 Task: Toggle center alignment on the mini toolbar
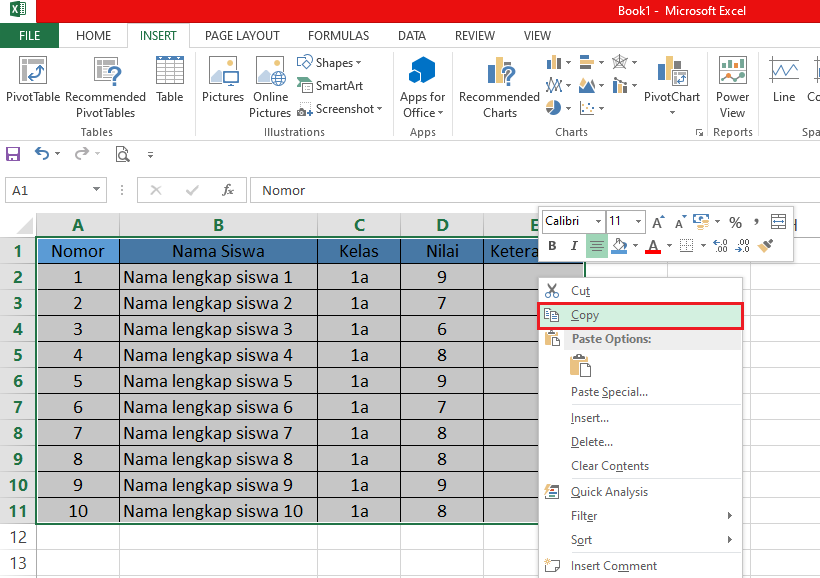[596, 245]
